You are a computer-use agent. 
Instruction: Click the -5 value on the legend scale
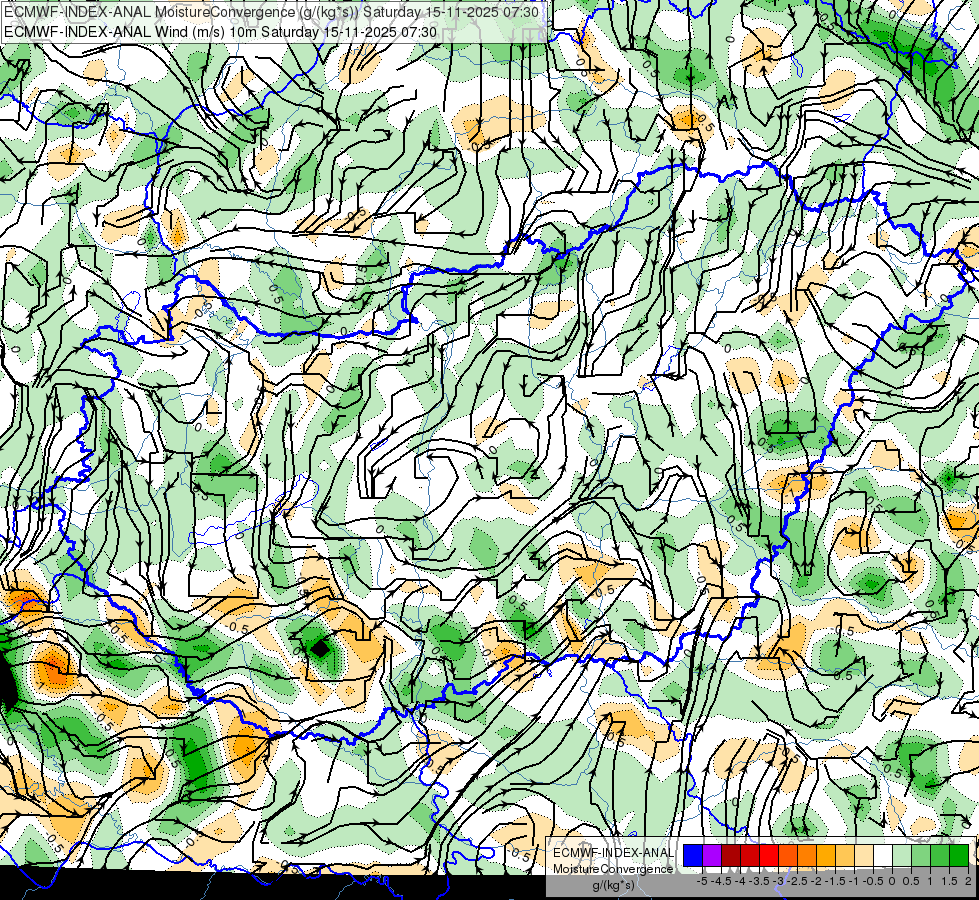[x=702, y=881]
